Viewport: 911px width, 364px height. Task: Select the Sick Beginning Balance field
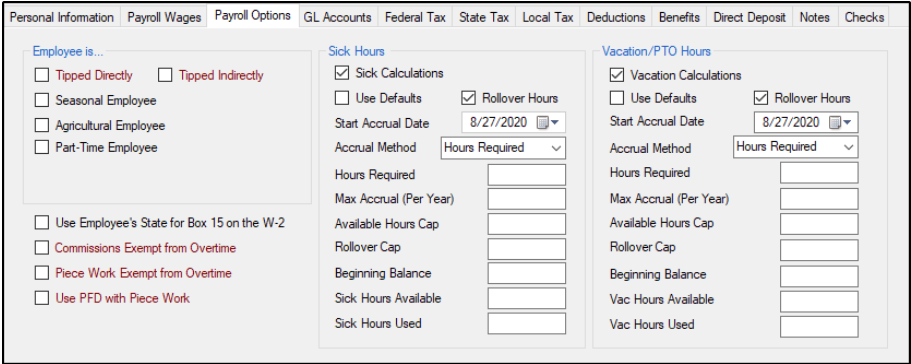[x=527, y=273]
